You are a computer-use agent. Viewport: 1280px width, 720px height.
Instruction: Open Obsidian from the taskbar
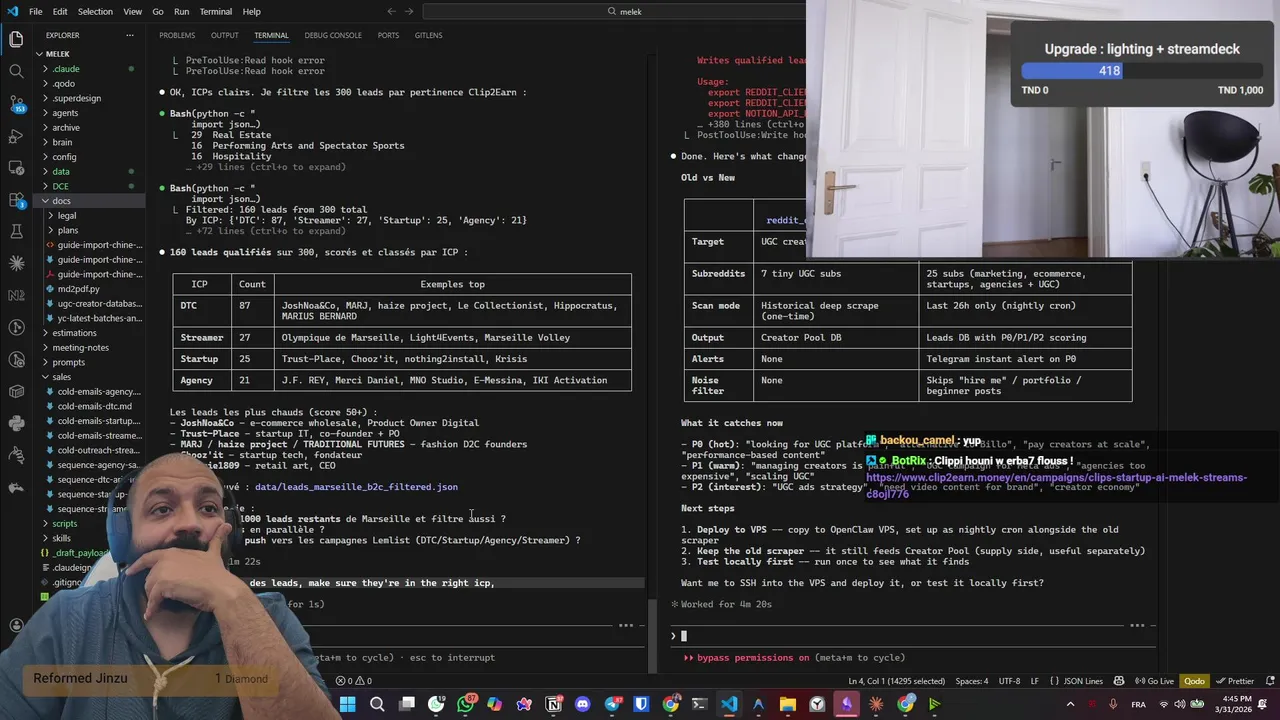(847, 704)
